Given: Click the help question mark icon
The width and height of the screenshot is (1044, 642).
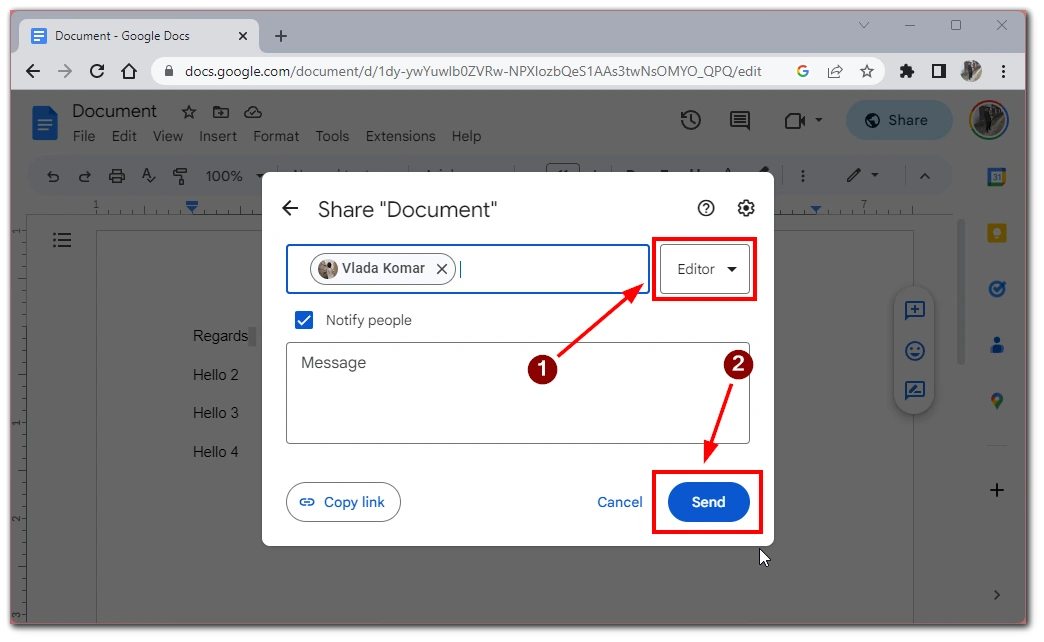Looking at the screenshot, I should point(706,208).
